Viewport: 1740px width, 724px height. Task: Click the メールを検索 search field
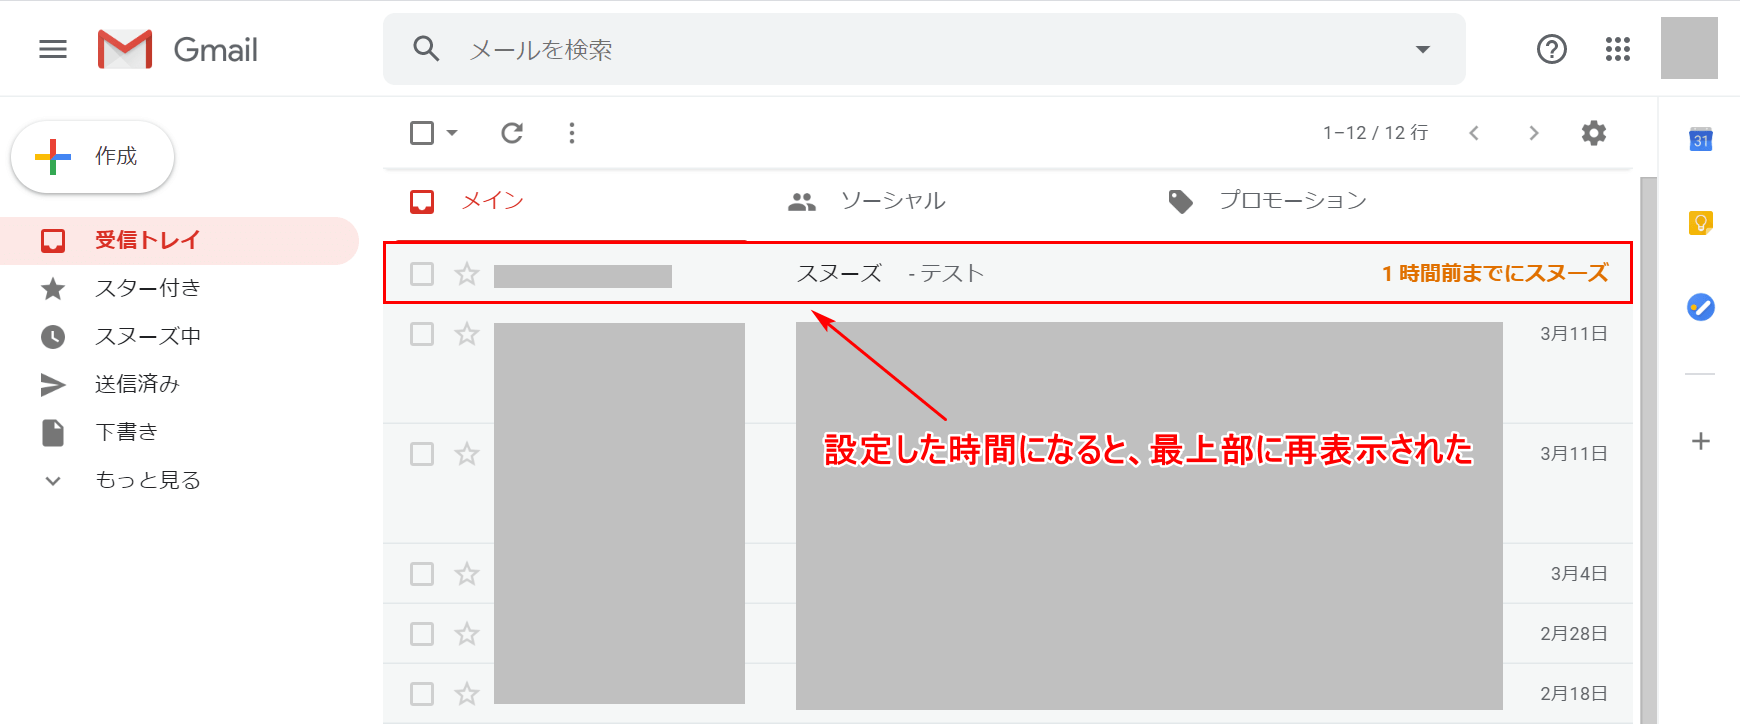click(900, 49)
